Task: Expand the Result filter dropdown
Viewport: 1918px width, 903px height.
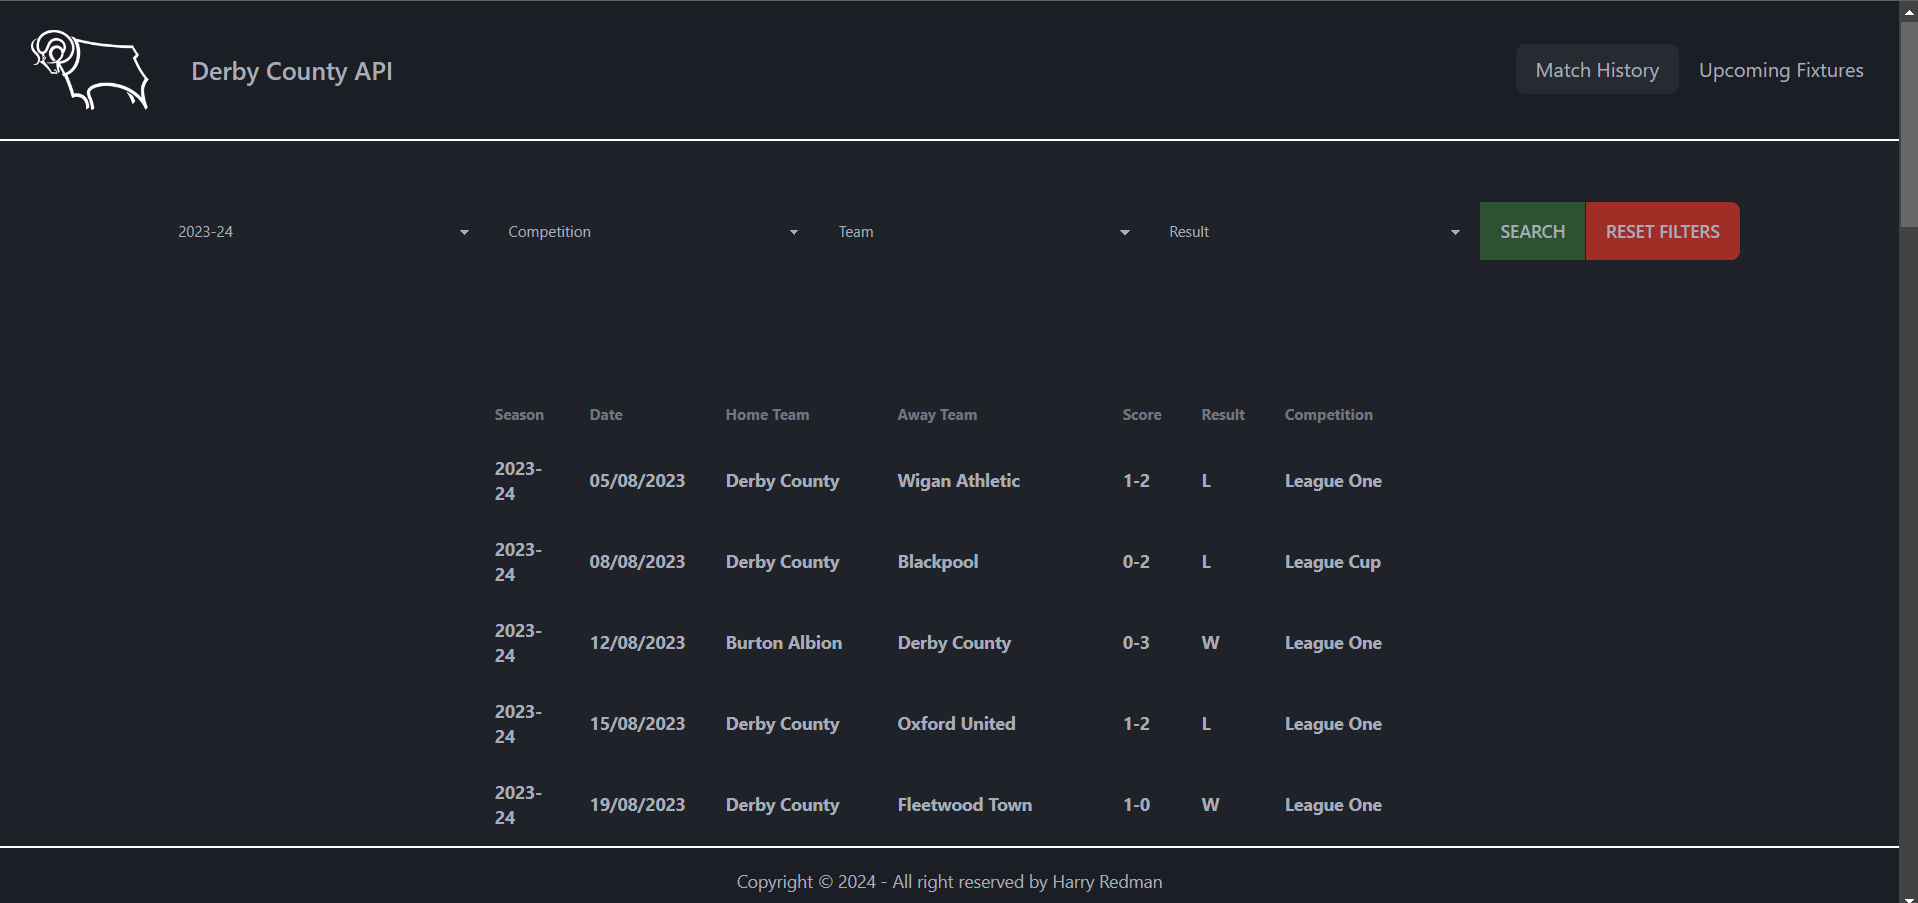Action: (1311, 231)
